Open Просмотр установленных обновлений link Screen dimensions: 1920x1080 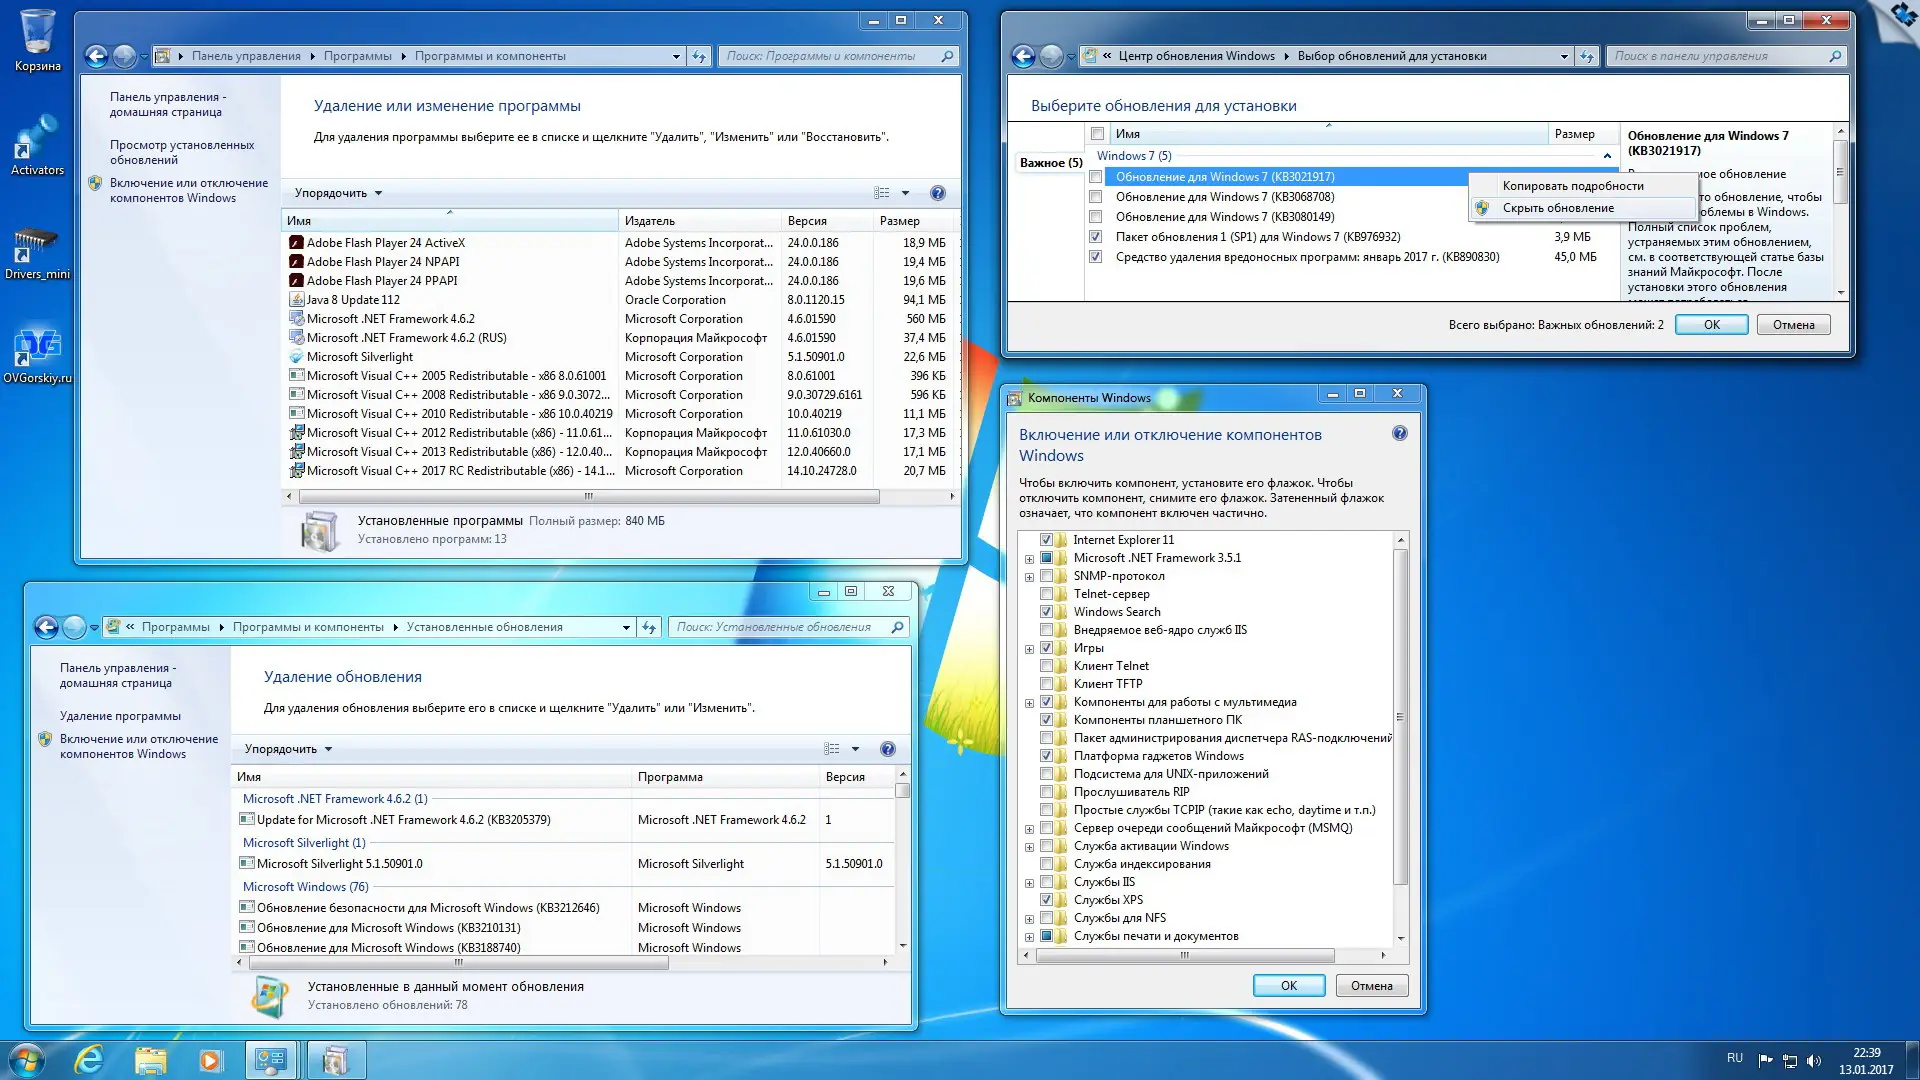(182, 152)
